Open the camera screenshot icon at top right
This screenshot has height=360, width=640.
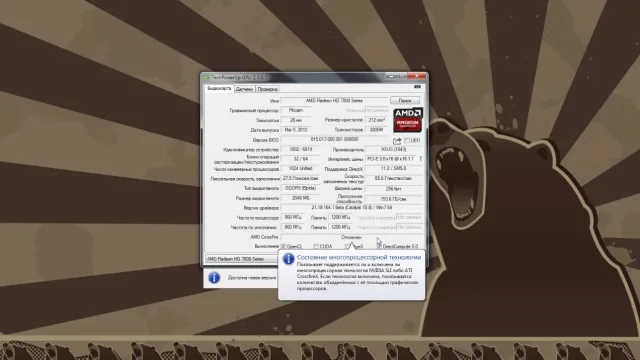tap(417, 87)
